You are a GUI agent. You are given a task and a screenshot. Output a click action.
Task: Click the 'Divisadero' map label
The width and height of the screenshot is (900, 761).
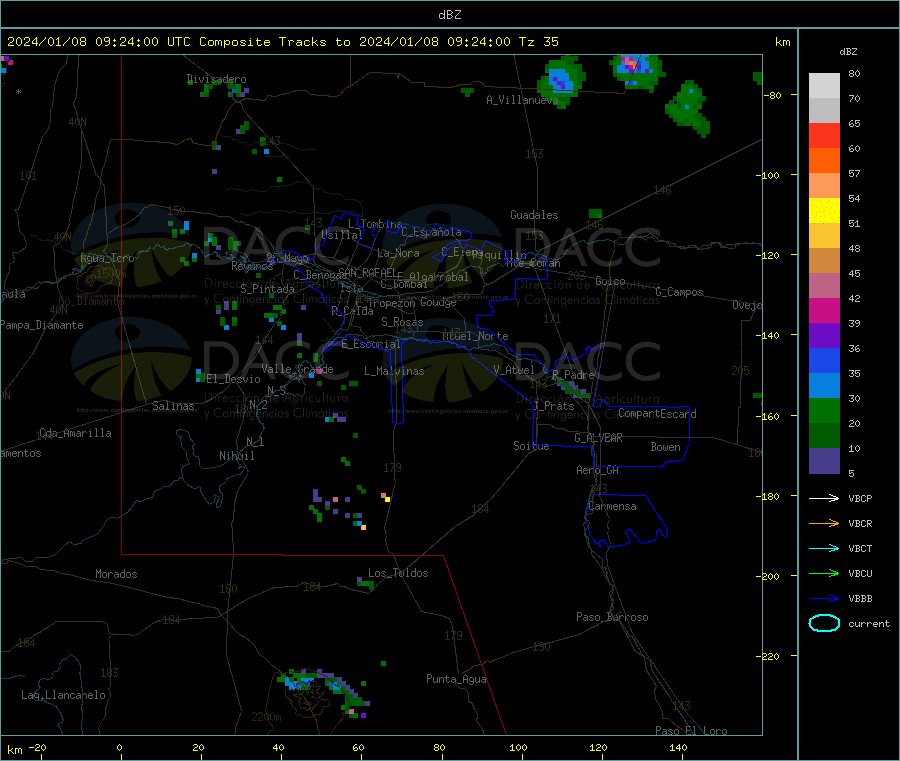pyautogui.click(x=216, y=79)
